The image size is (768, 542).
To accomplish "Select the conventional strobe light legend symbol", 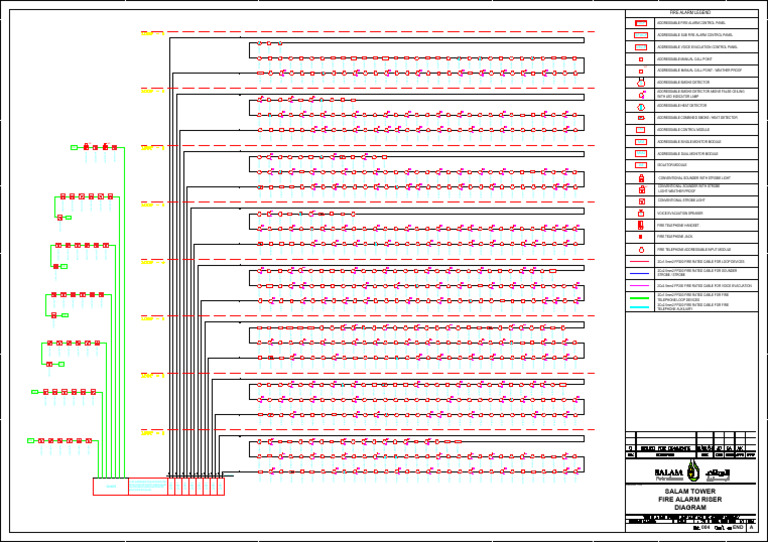I will (642, 201).
